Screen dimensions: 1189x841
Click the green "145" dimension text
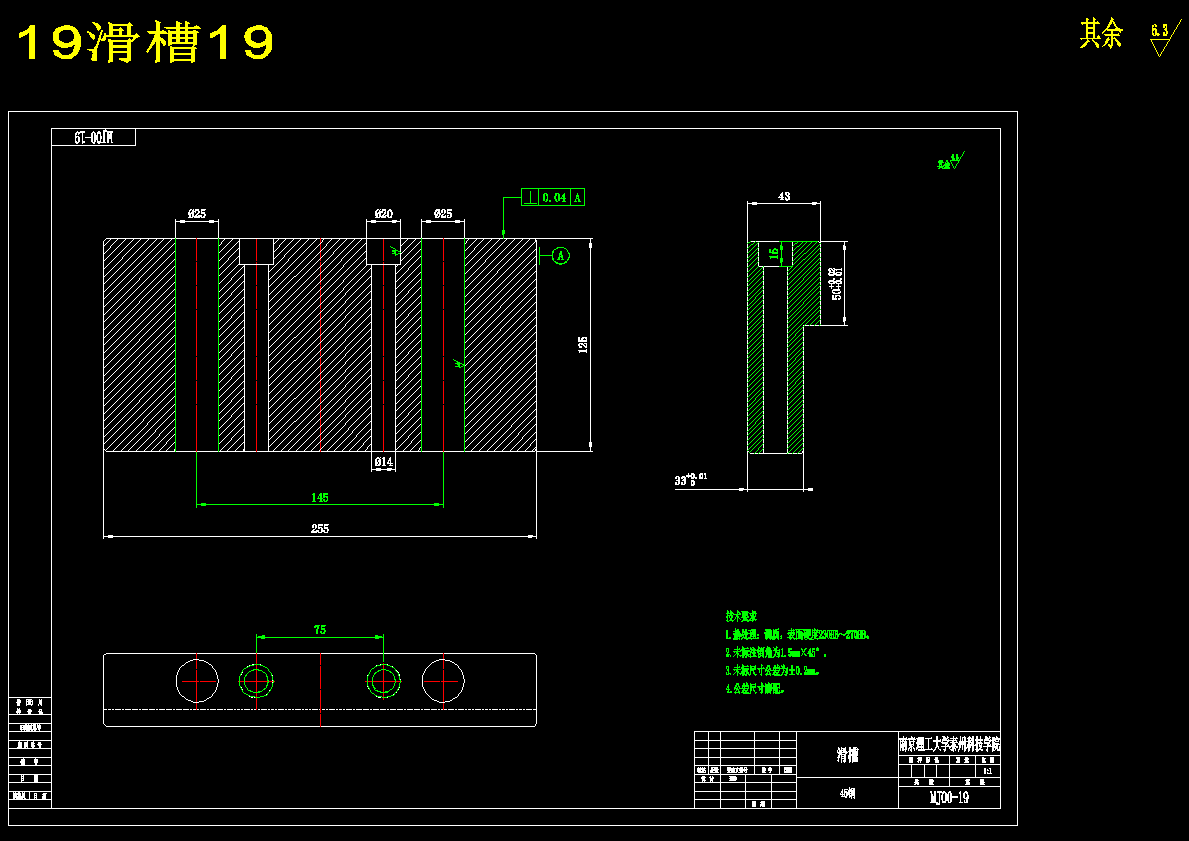320,497
